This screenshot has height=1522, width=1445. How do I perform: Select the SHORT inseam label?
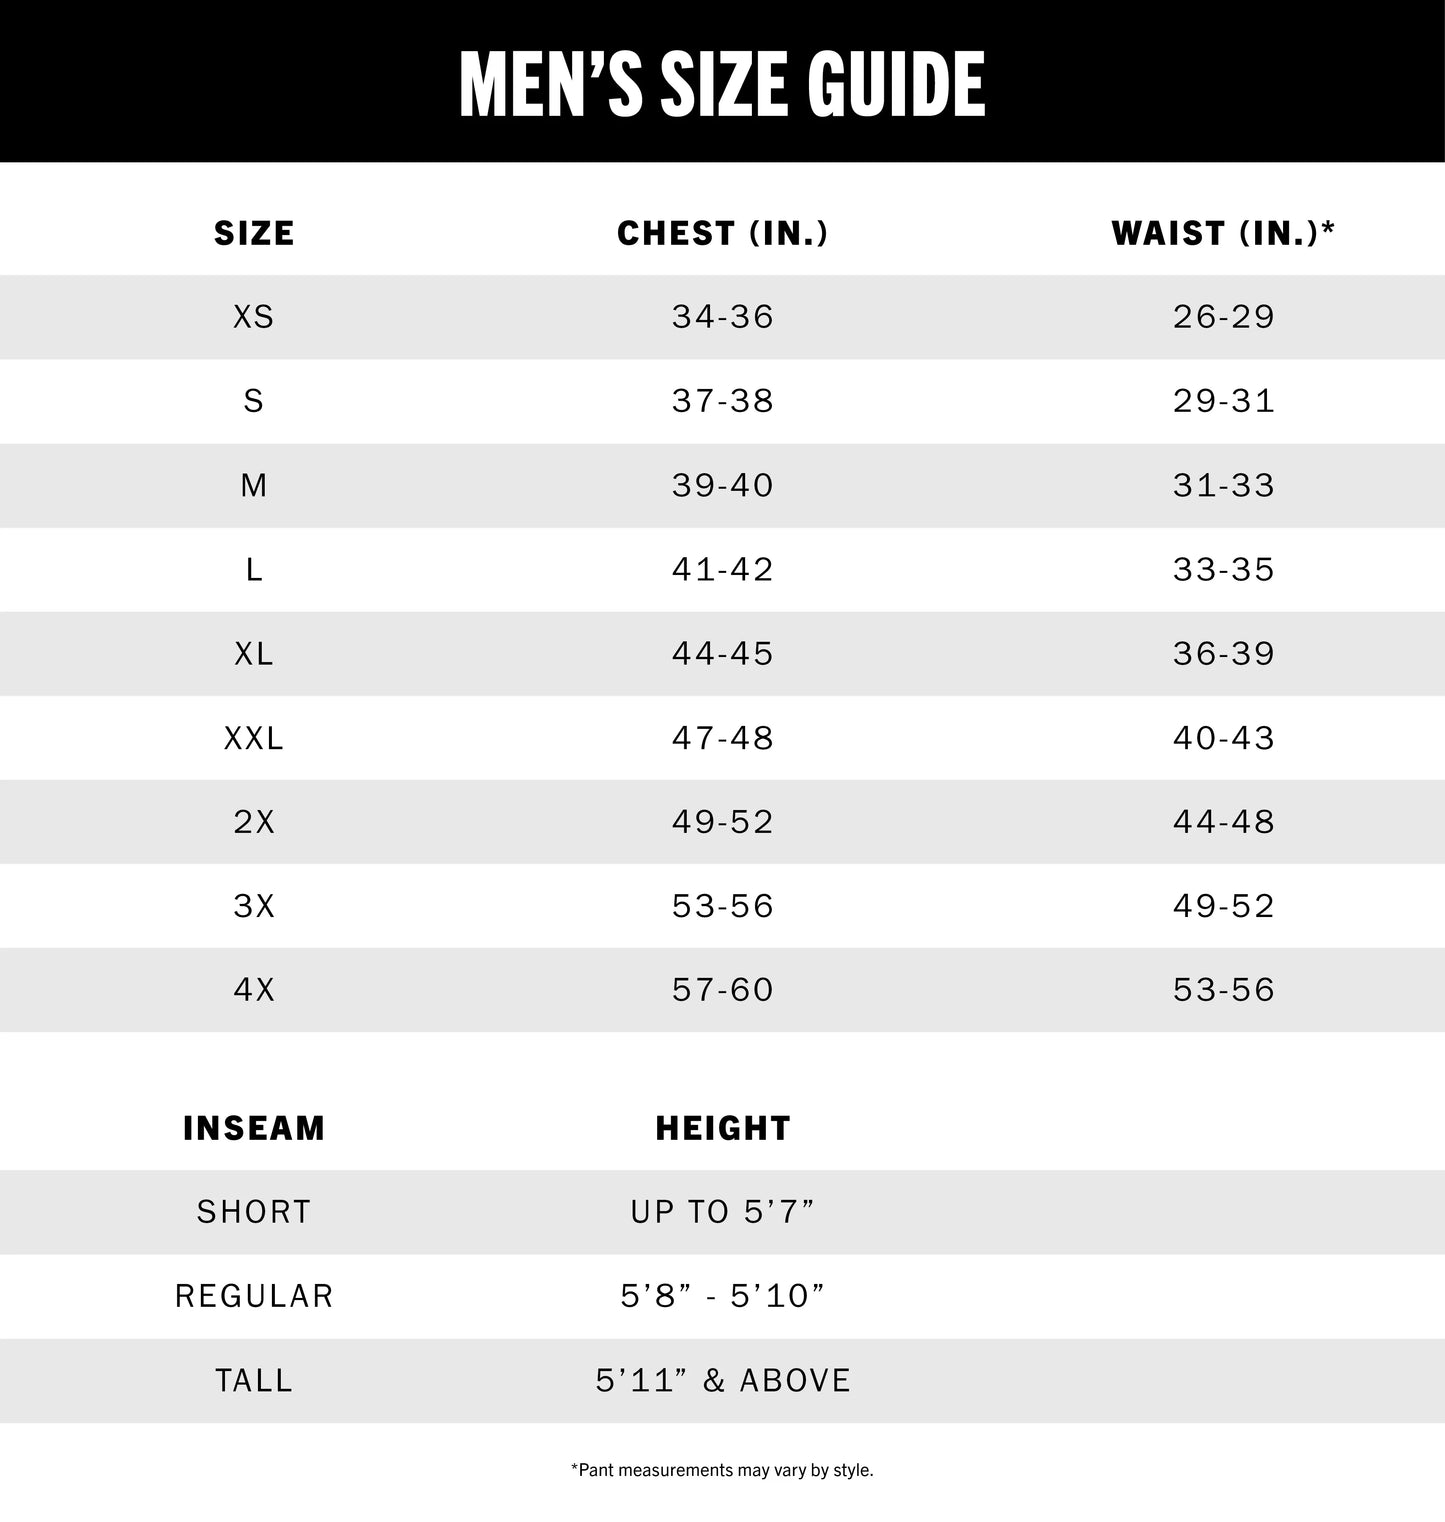[254, 1212]
